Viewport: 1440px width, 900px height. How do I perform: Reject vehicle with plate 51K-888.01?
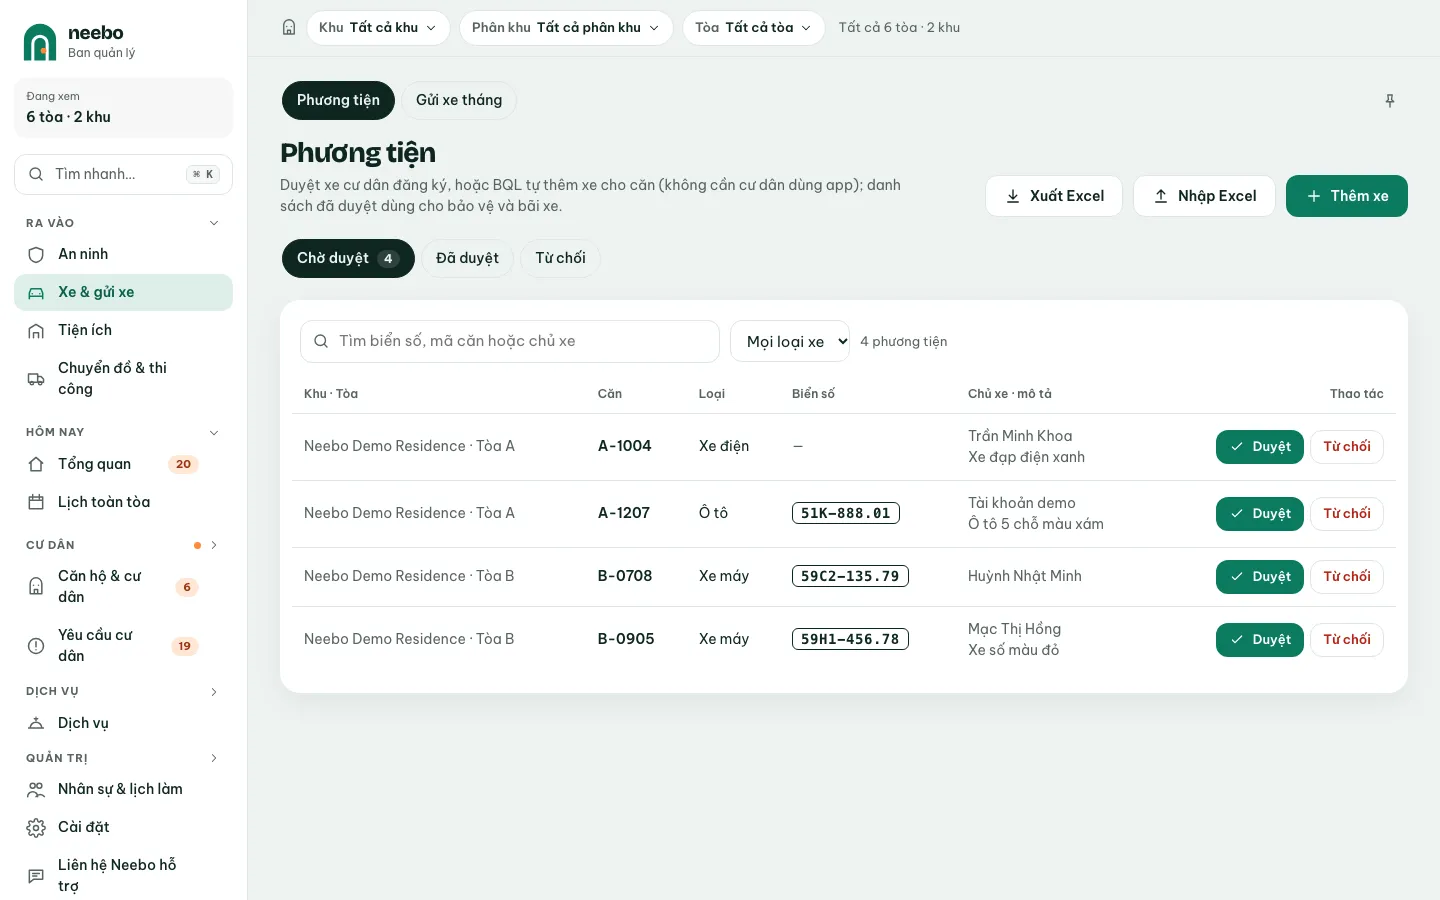(1347, 514)
